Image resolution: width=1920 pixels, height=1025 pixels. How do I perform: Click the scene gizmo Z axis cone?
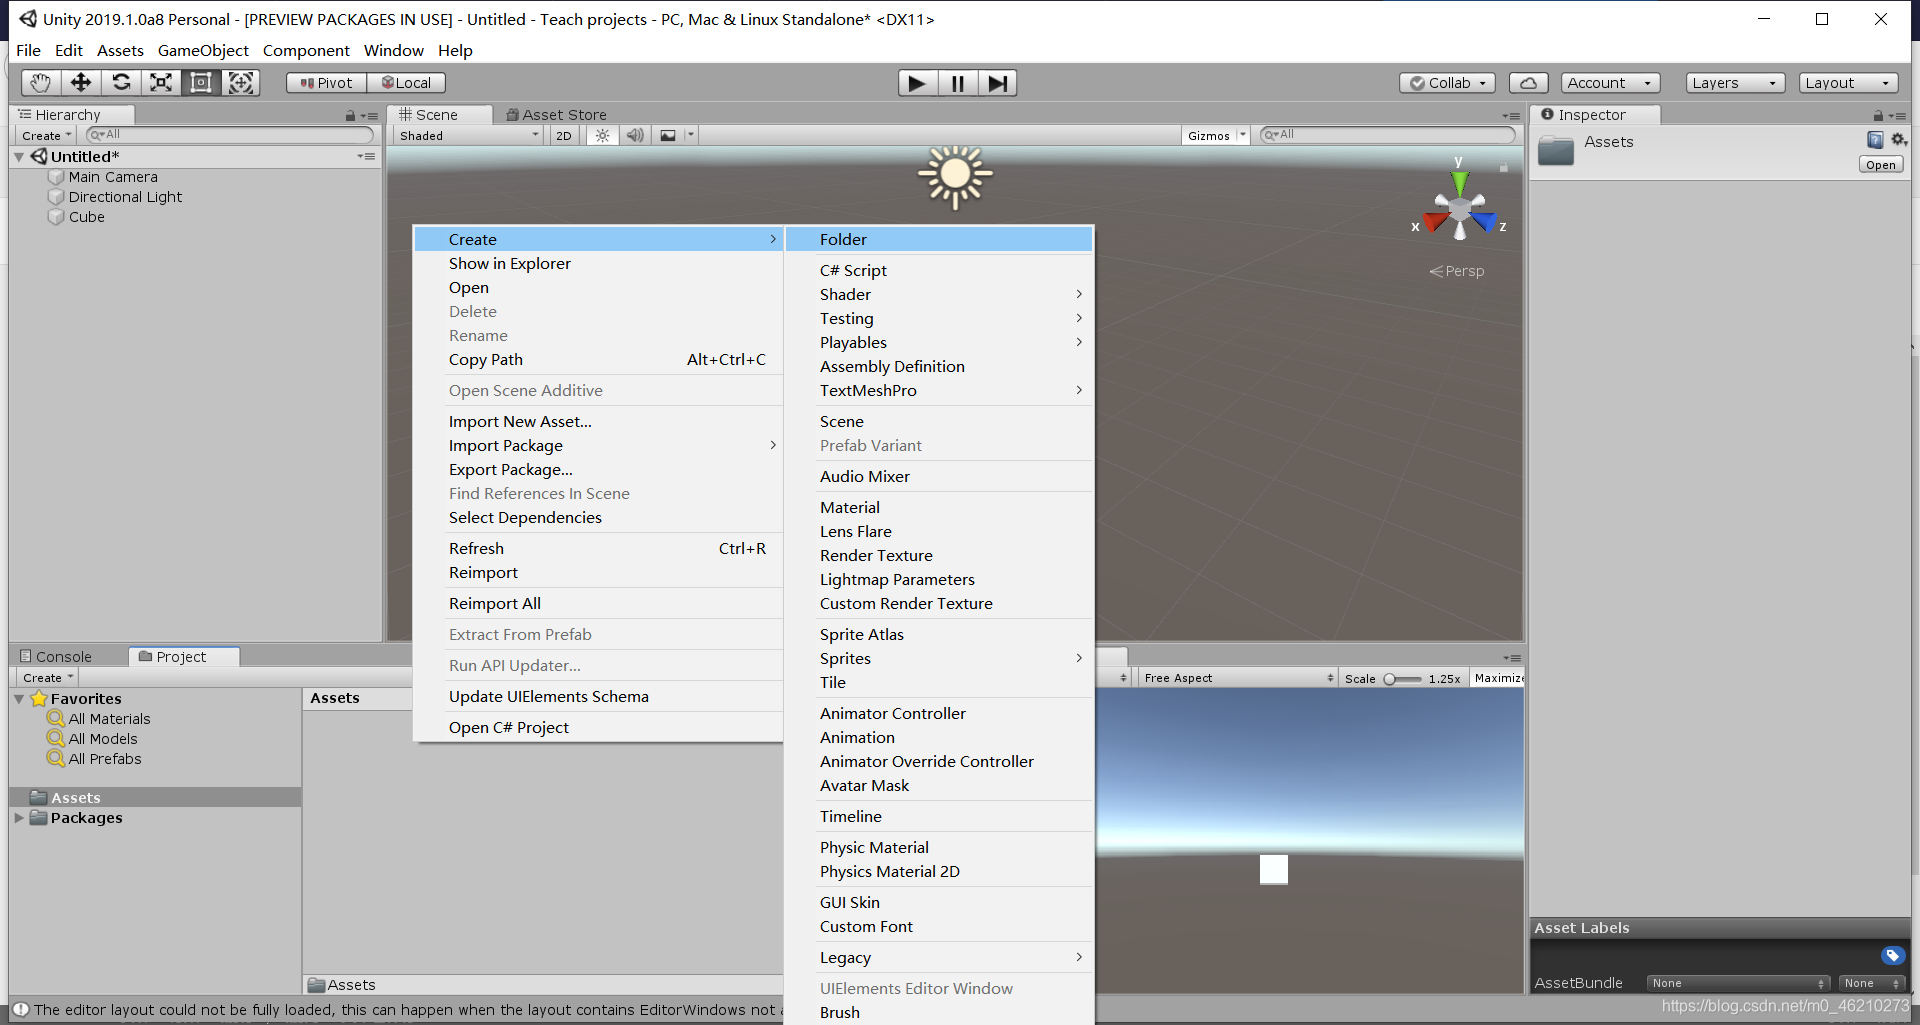pos(1484,221)
